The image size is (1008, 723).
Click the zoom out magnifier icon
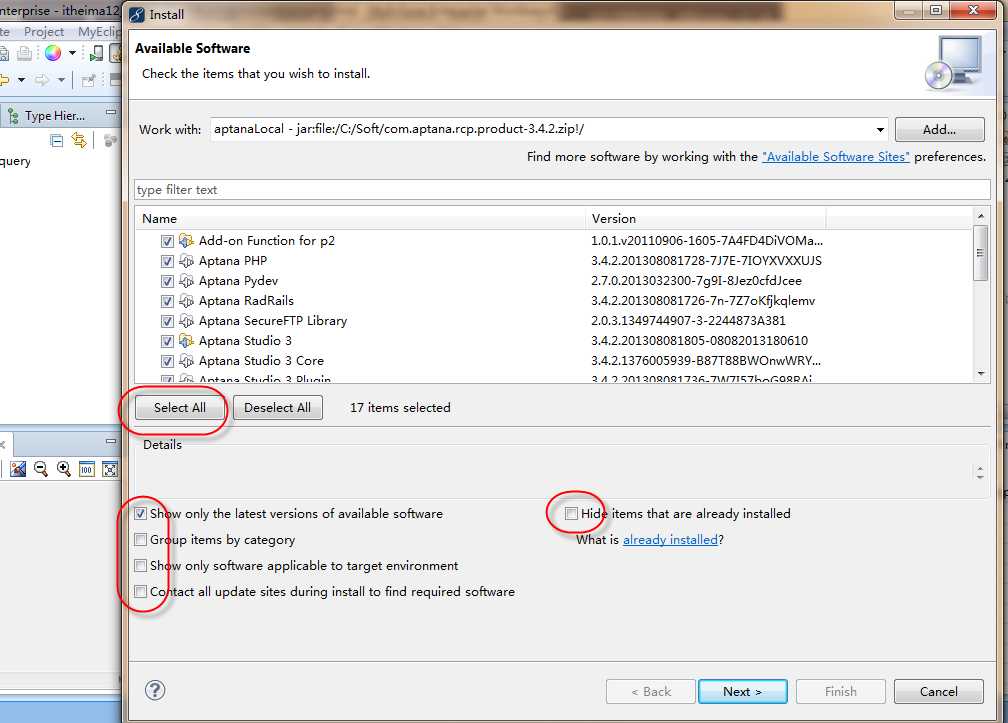(41, 469)
